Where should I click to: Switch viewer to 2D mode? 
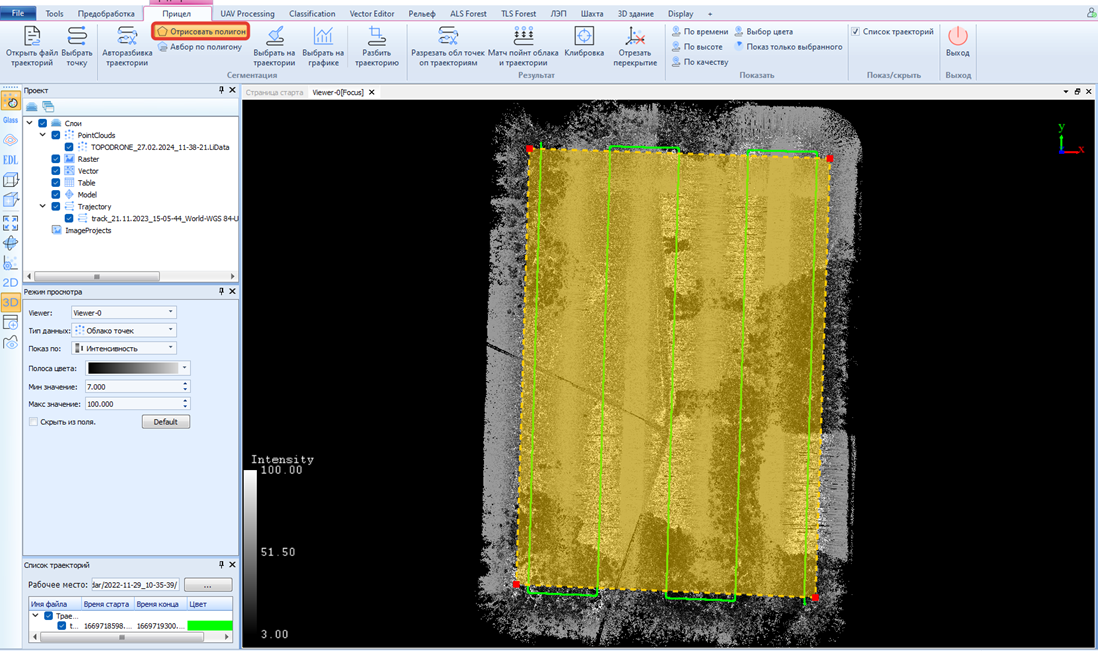(11, 282)
